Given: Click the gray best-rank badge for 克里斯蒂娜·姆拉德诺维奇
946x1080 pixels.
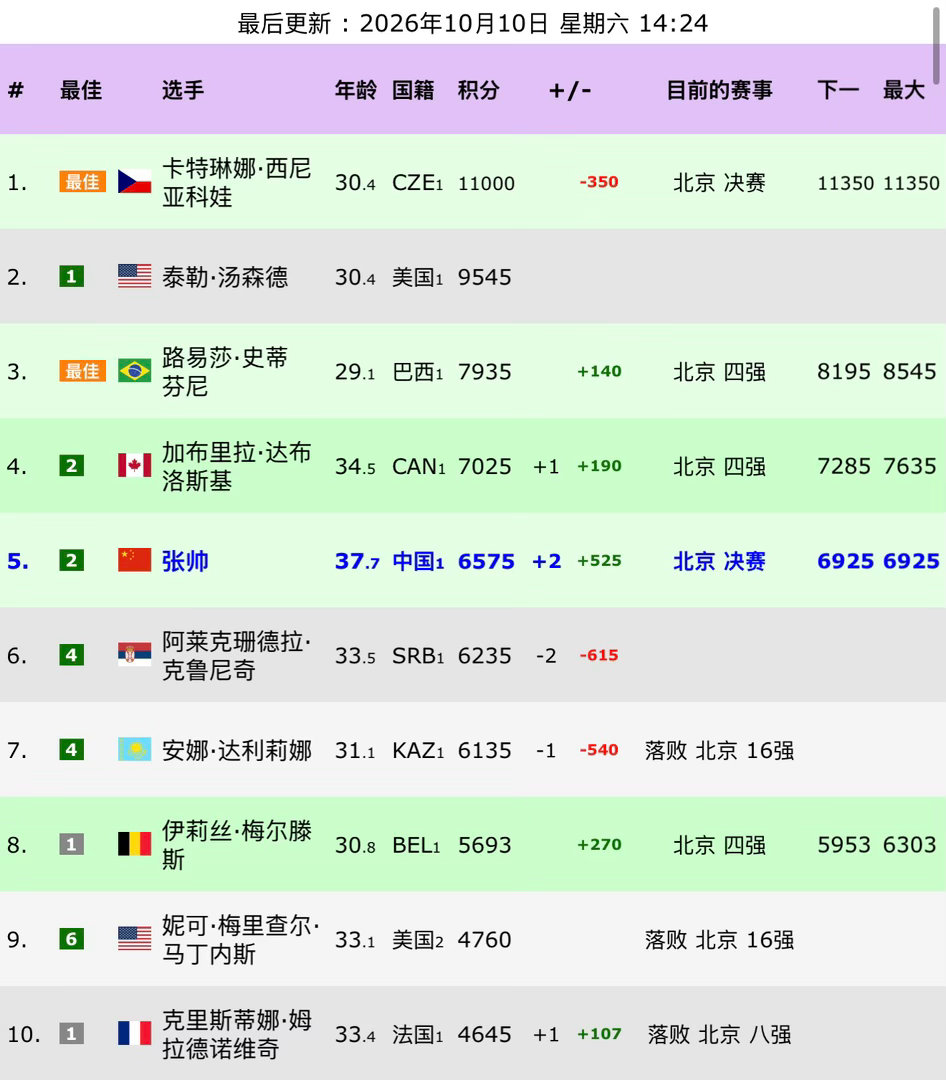Looking at the screenshot, I should coord(72,1033).
